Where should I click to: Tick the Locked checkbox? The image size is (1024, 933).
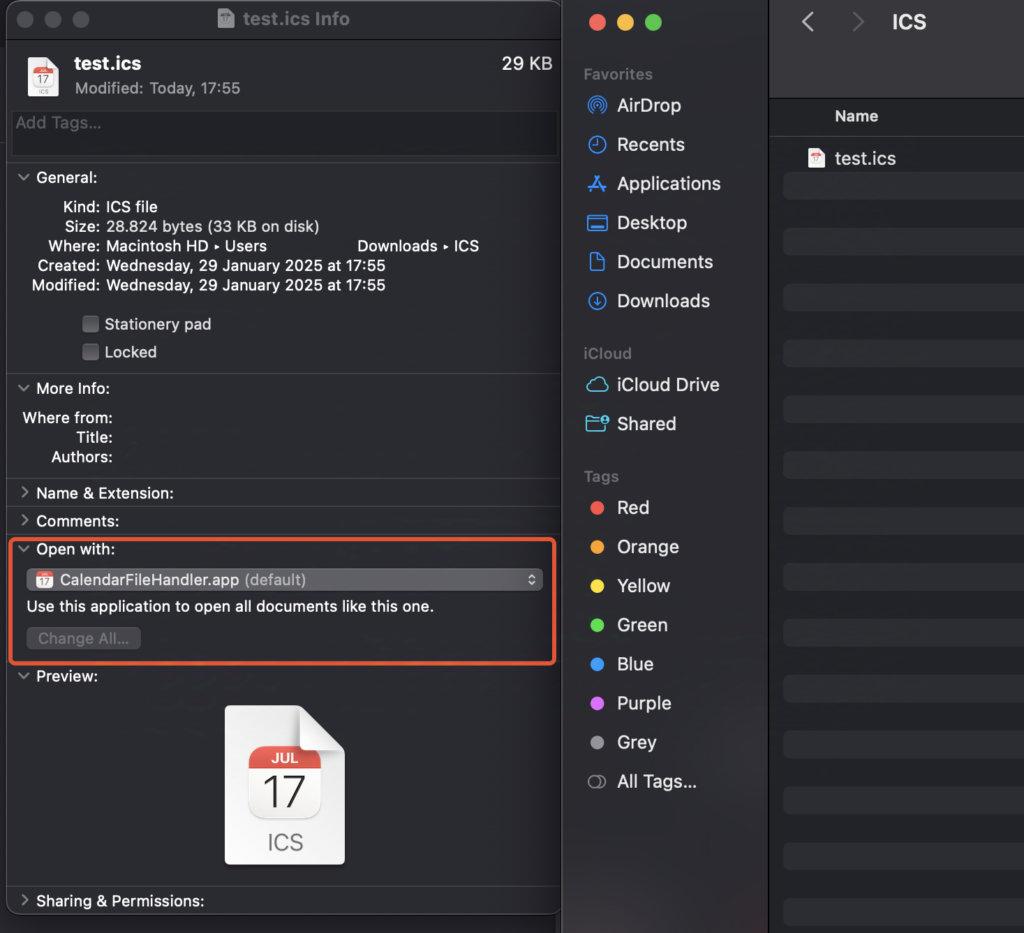click(91, 352)
